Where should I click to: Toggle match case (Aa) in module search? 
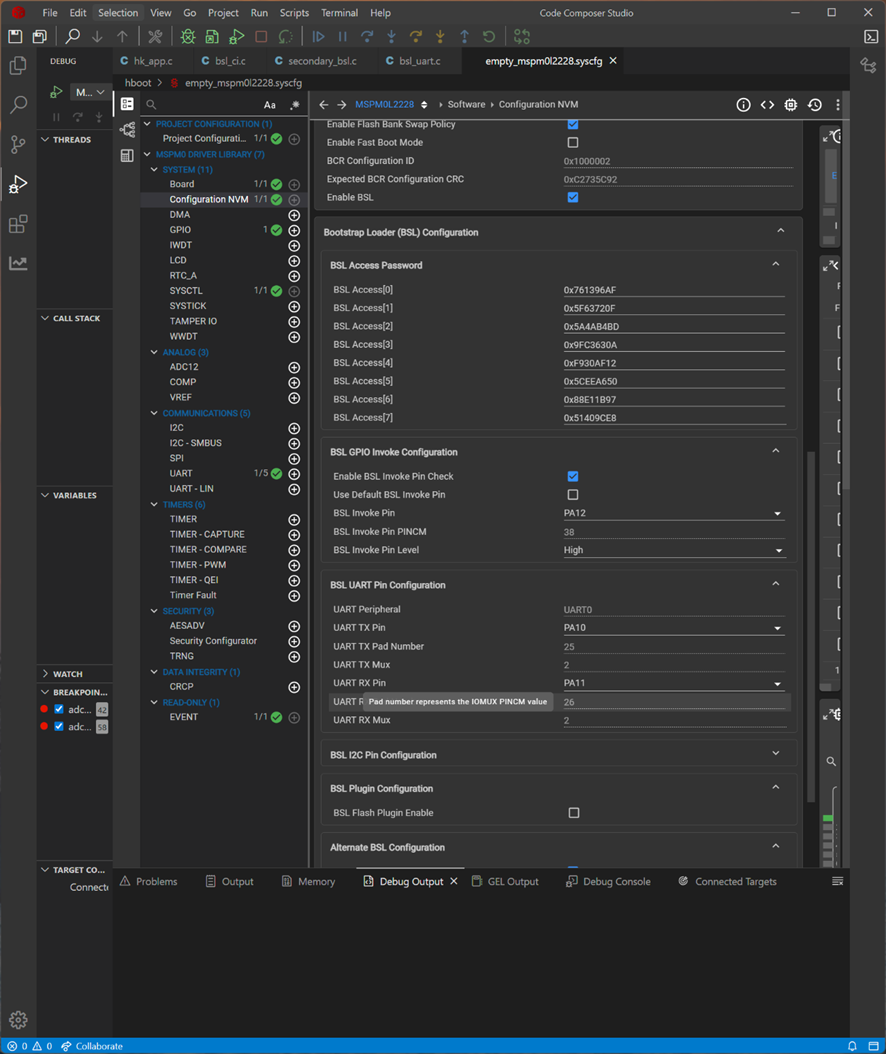point(270,105)
